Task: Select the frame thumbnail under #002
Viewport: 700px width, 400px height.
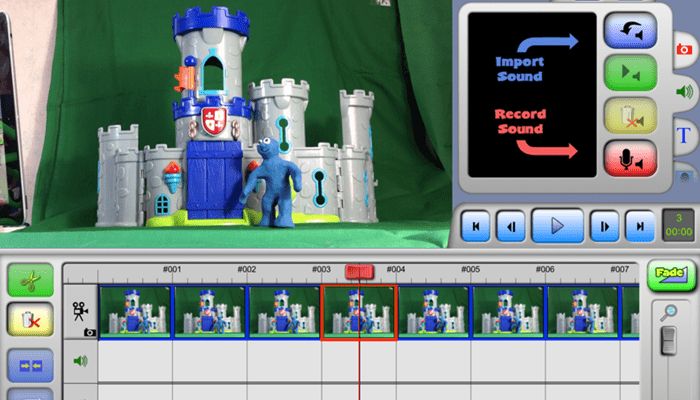Action: pyautogui.click(x=210, y=312)
